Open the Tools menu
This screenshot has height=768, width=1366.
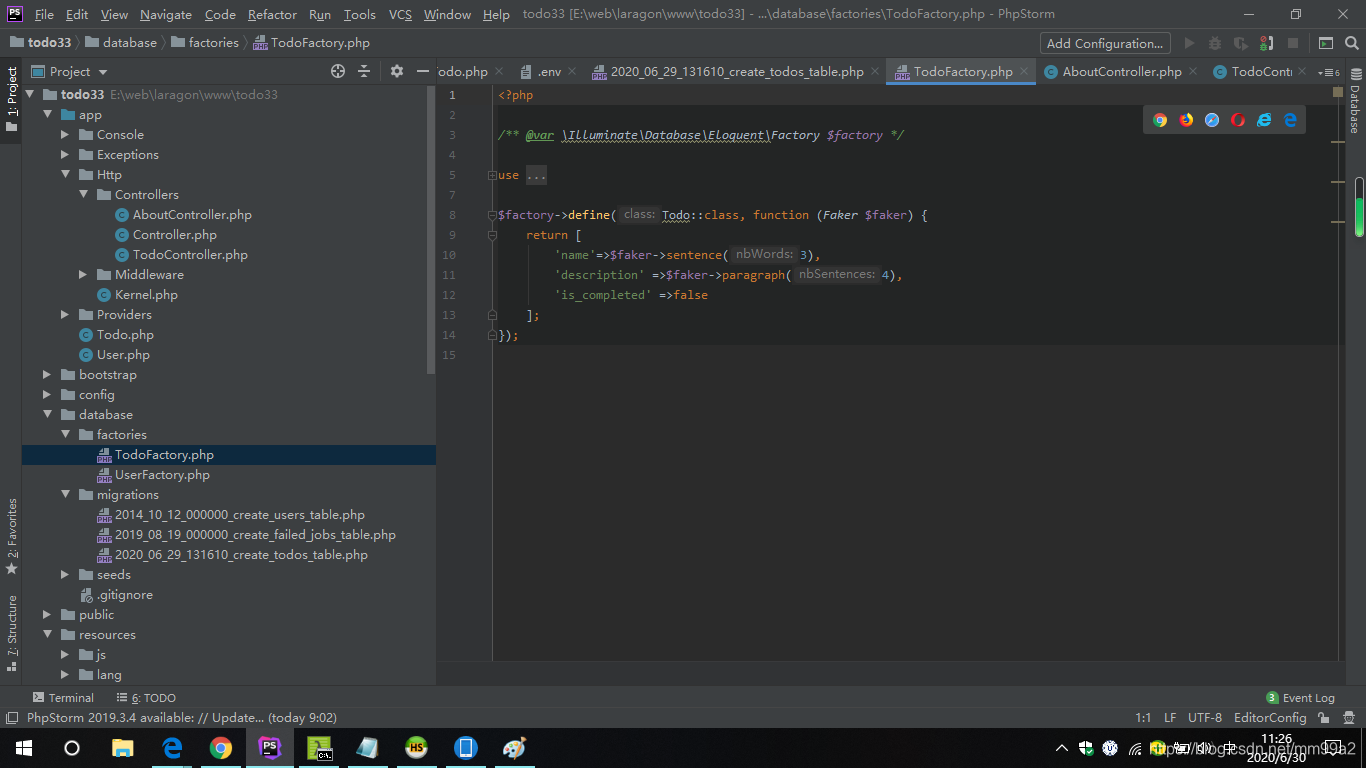359,14
